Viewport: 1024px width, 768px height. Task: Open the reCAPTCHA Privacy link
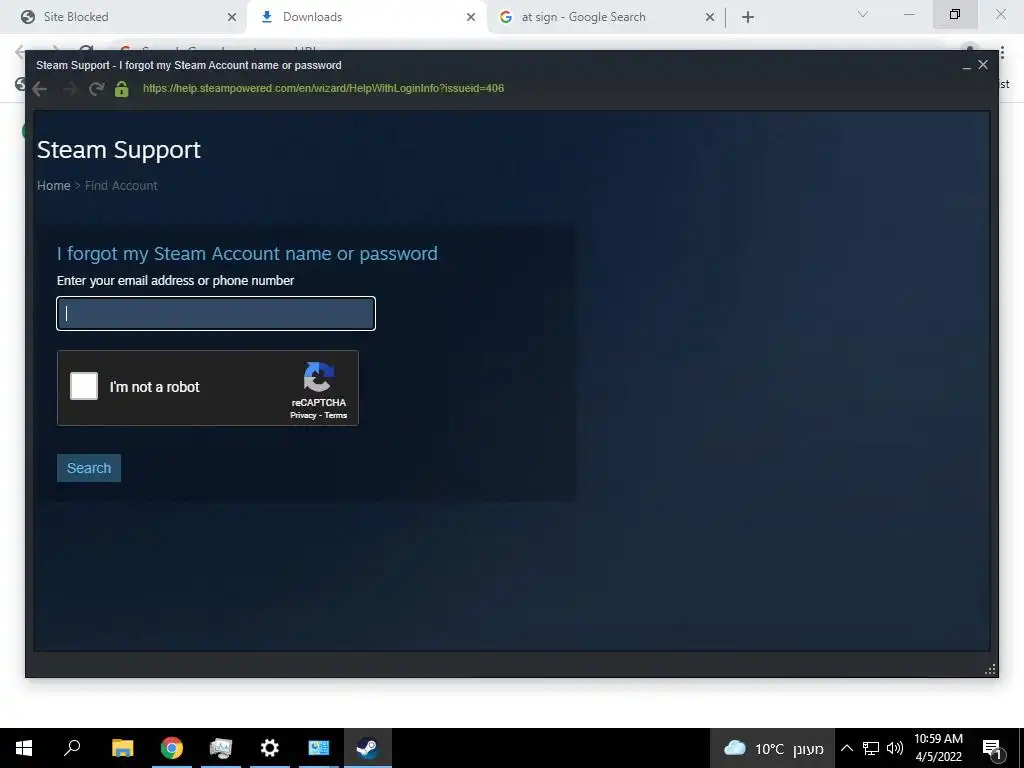(303, 415)
